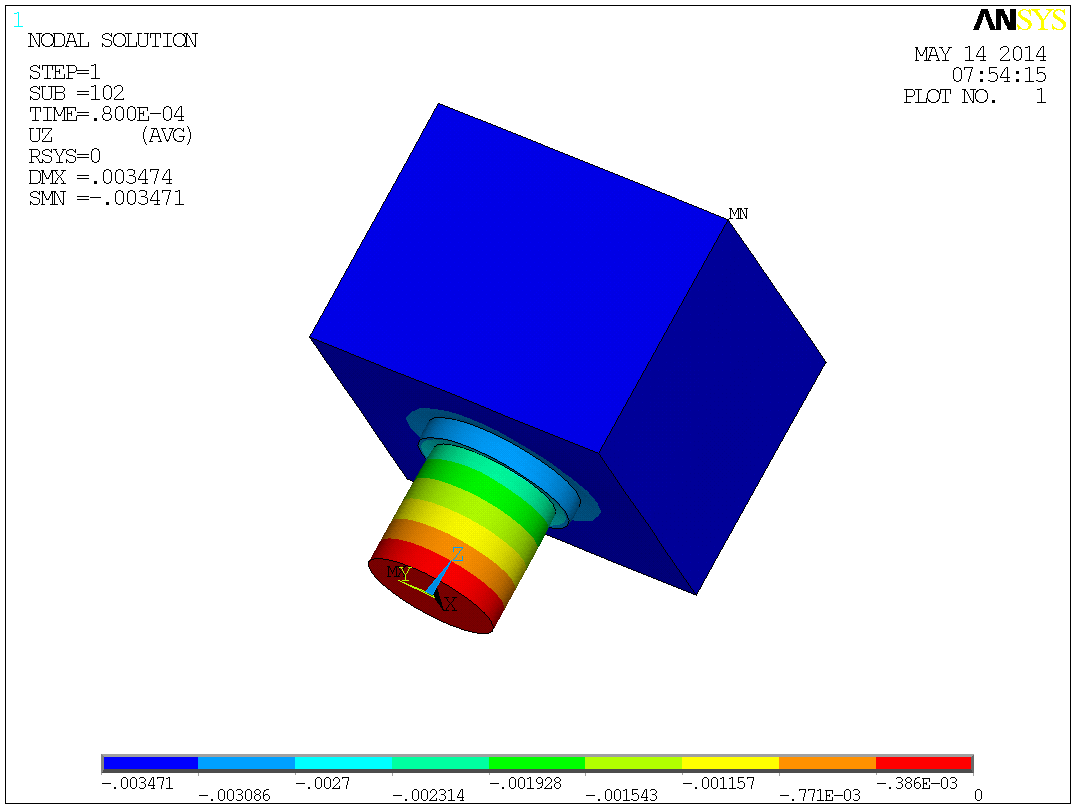The width and height of the screenshot is (1077, 810).
Task: Click the legend value '-.386E-03'
Action: [x=917, y=784]
